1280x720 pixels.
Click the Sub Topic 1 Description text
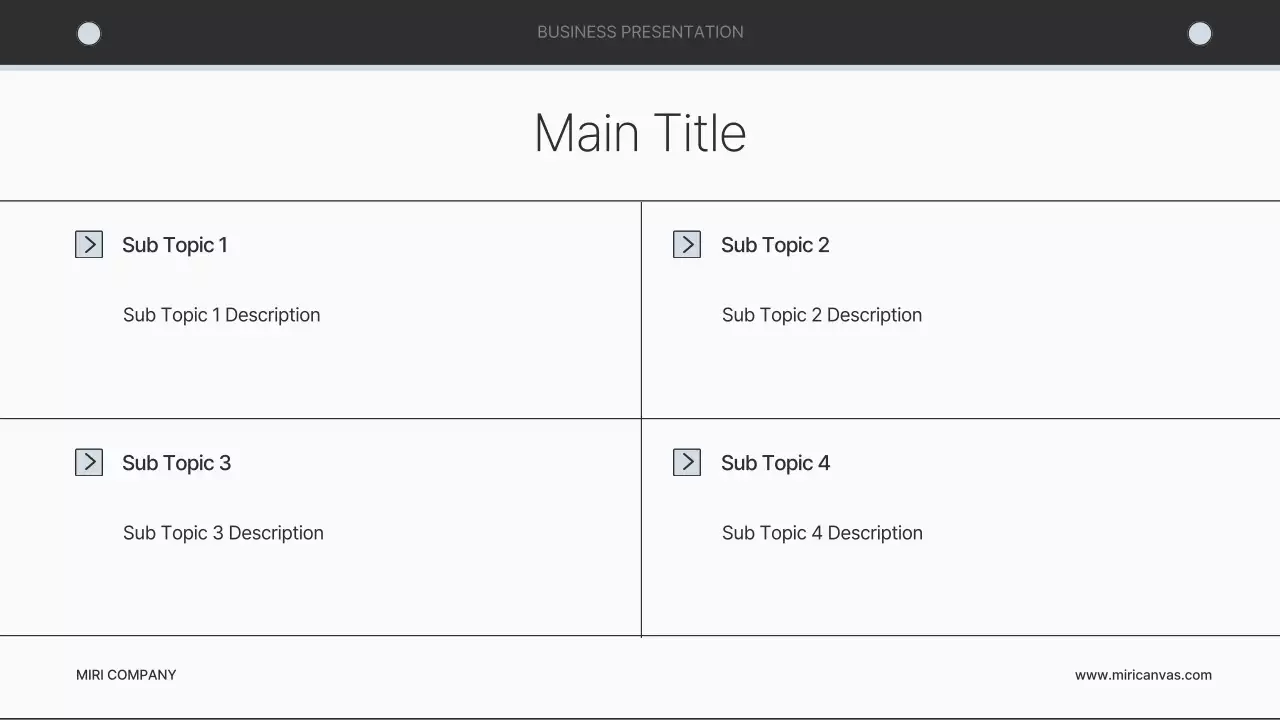click(x=222, y=315)
